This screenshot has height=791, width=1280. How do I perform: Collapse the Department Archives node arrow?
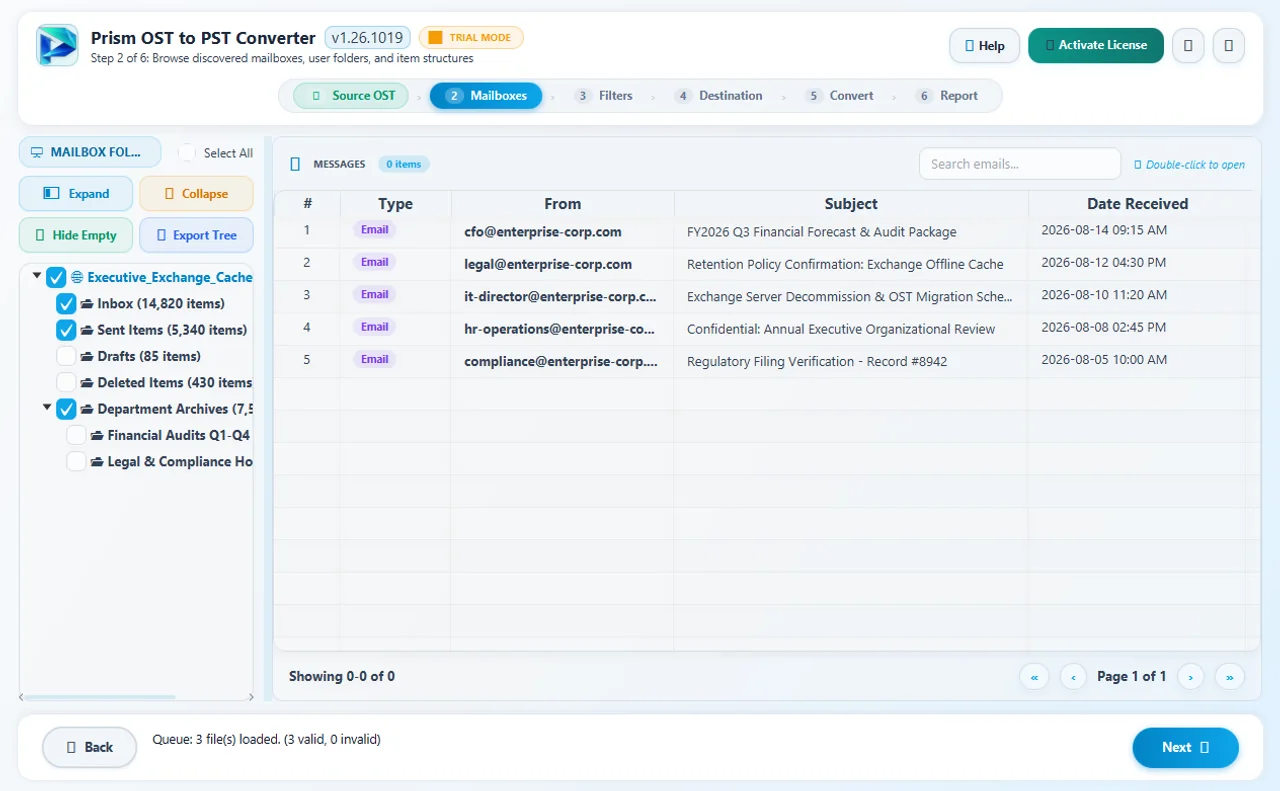click(x=47, y=408)
